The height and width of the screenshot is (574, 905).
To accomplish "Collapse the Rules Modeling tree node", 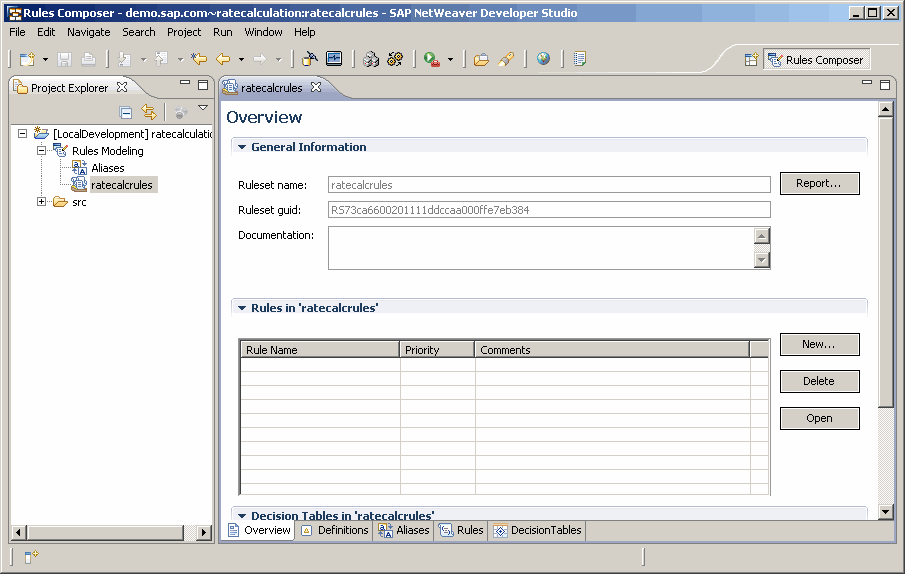I will point(42,151).
